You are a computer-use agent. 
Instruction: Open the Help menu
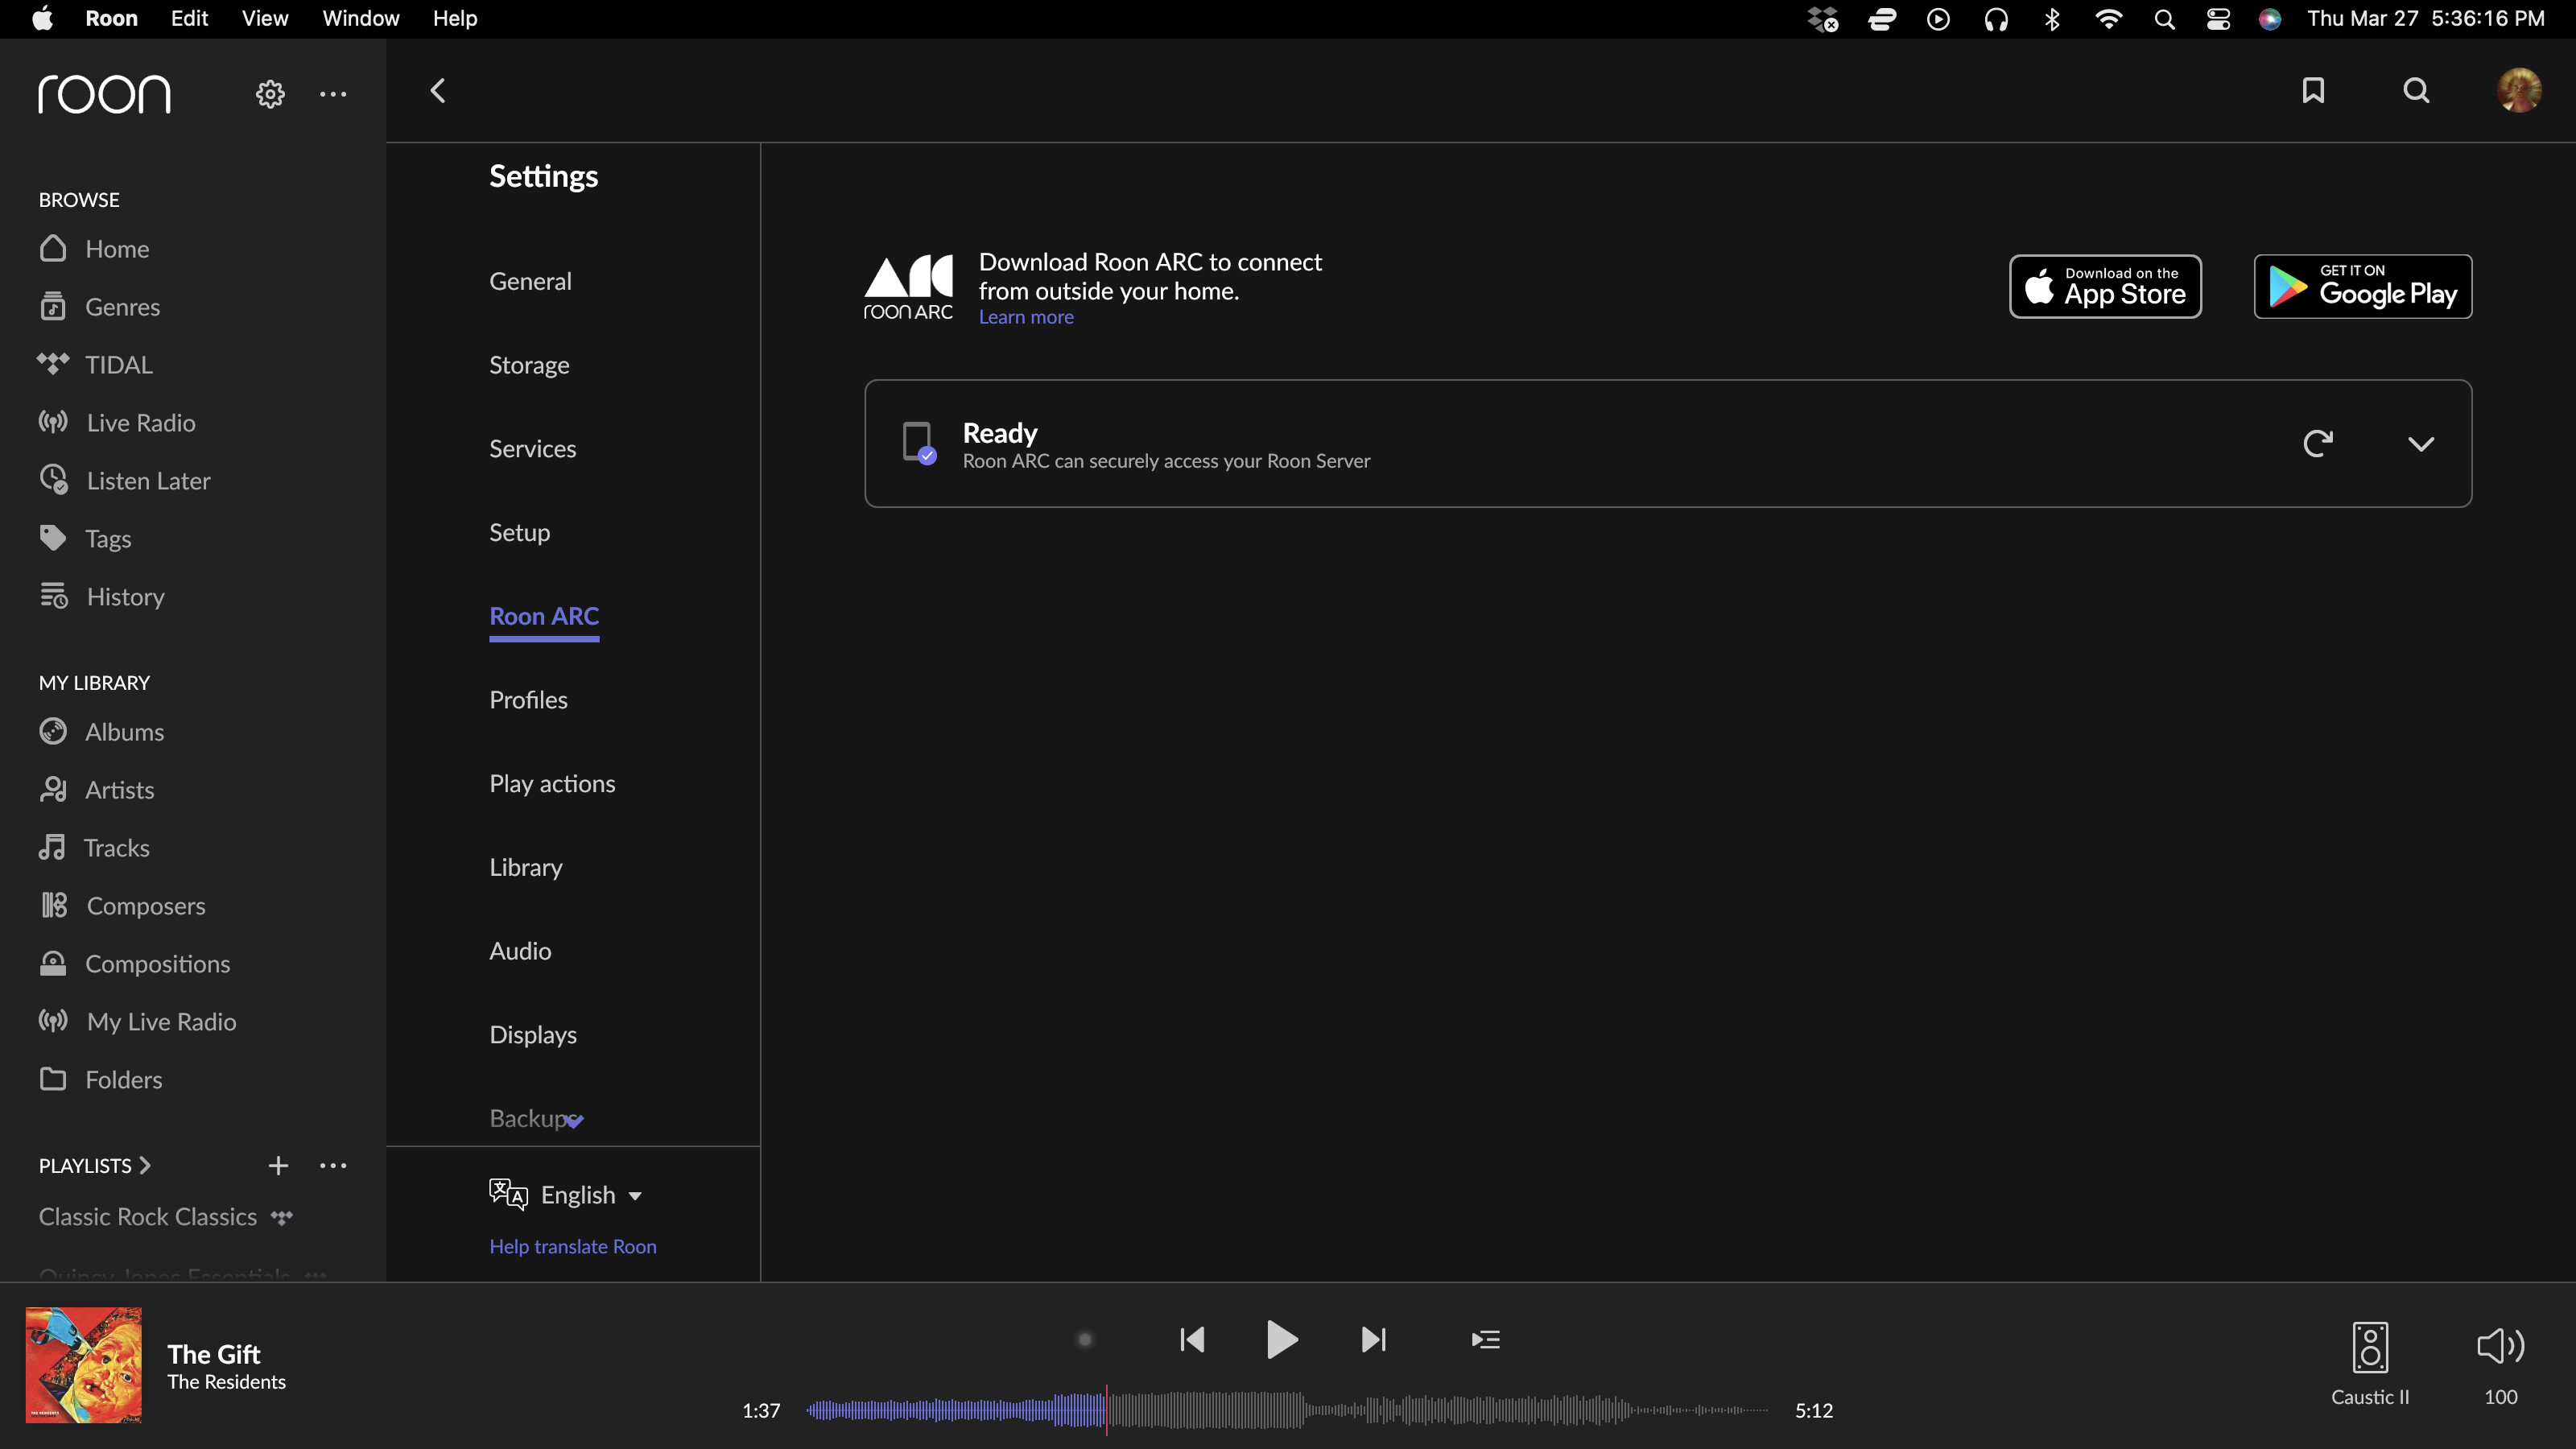455,19
